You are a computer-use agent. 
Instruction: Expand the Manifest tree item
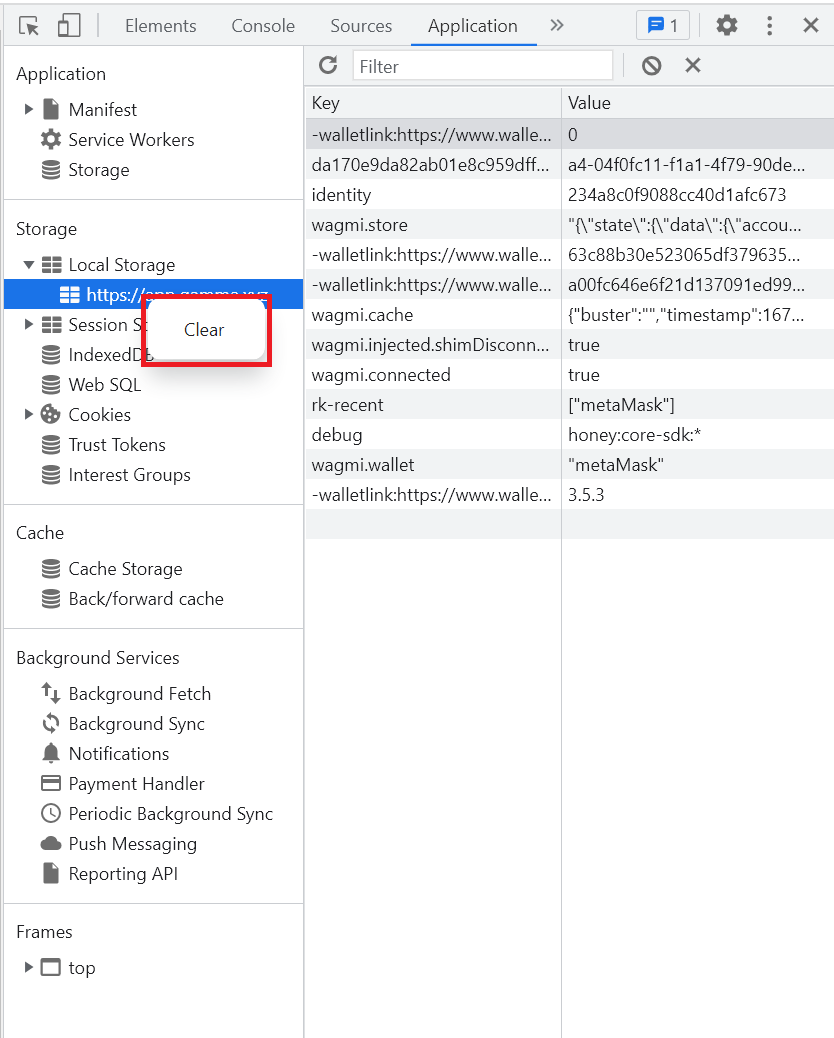click(x=29, y=110)
